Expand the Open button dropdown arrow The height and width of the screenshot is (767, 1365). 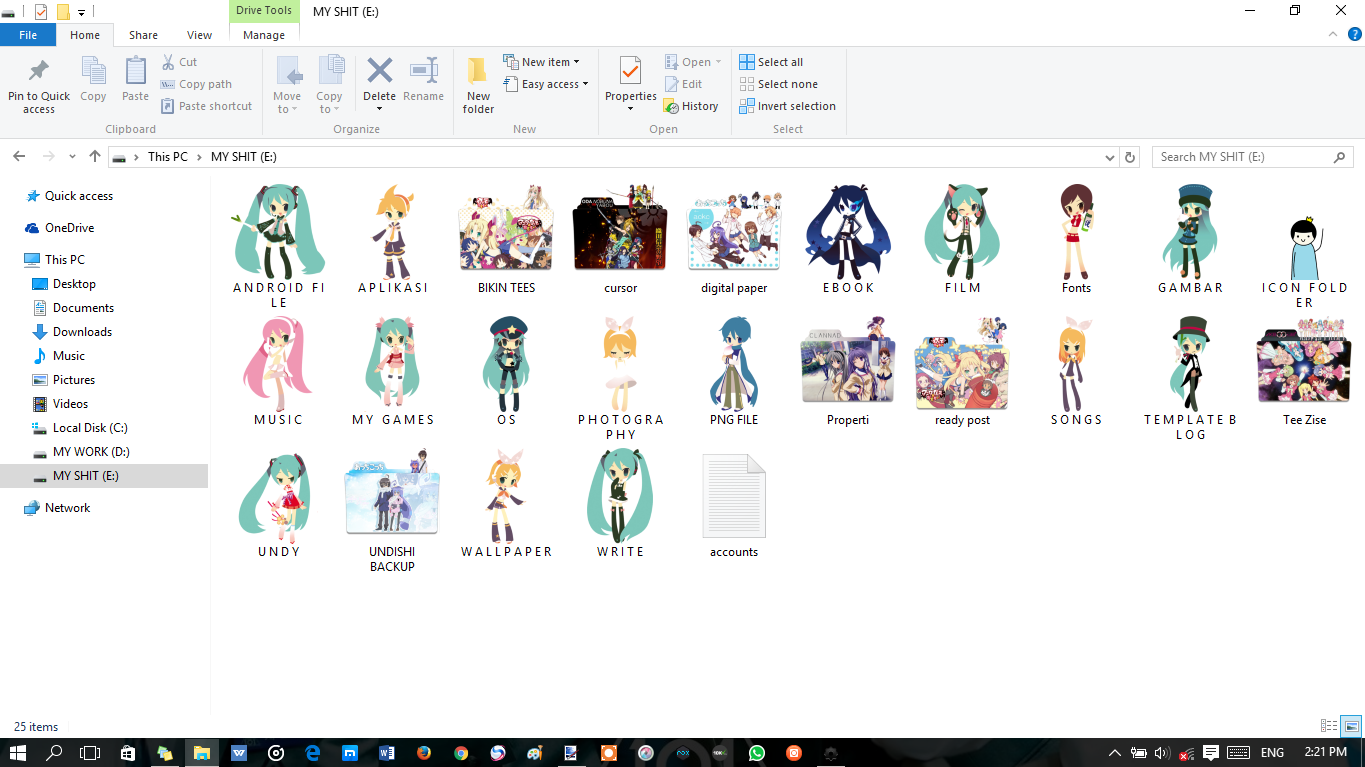[x=718, y=62]
